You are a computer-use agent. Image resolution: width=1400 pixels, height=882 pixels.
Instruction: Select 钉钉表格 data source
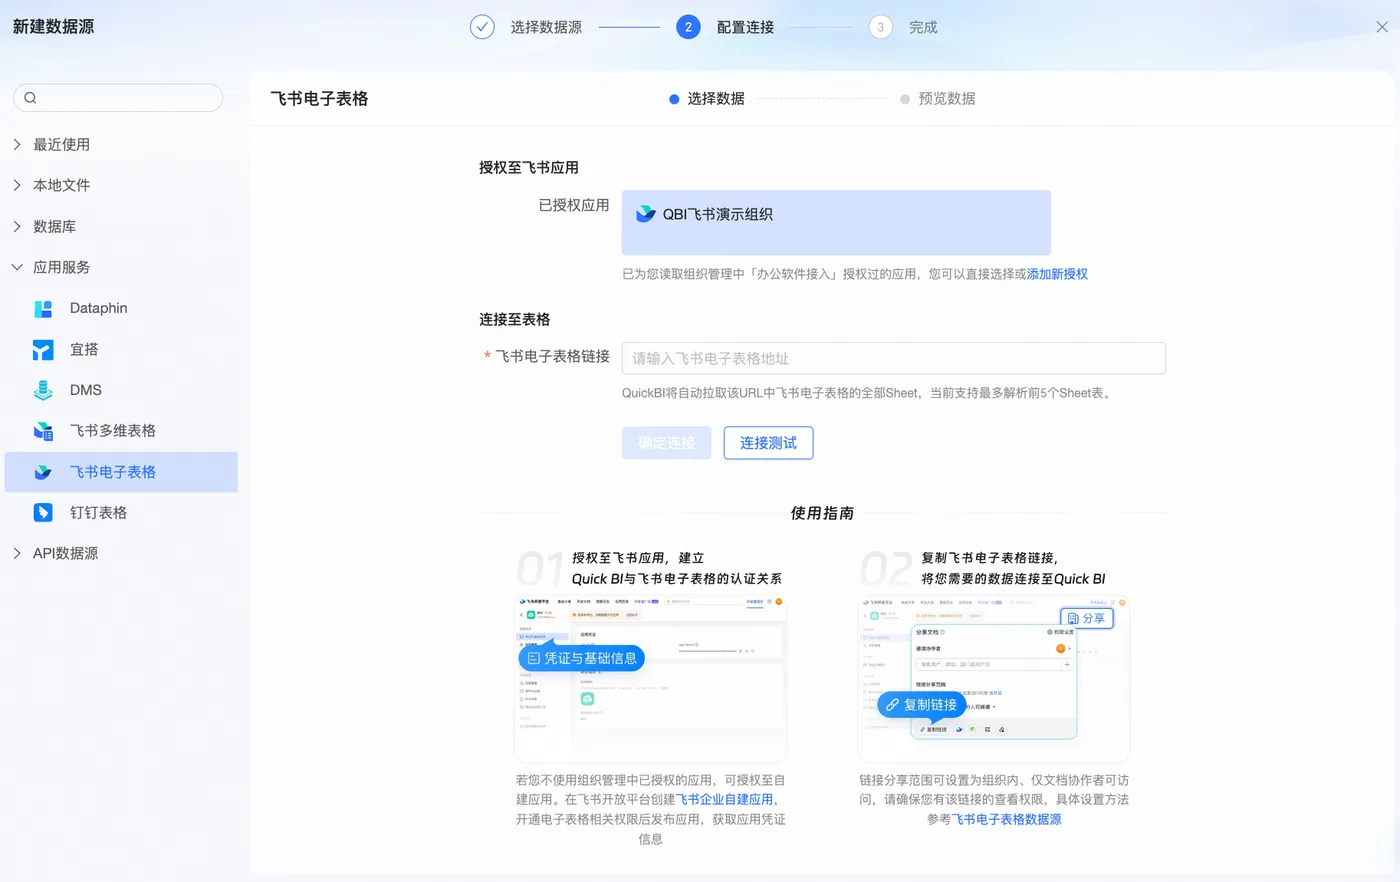coord(121,513)
